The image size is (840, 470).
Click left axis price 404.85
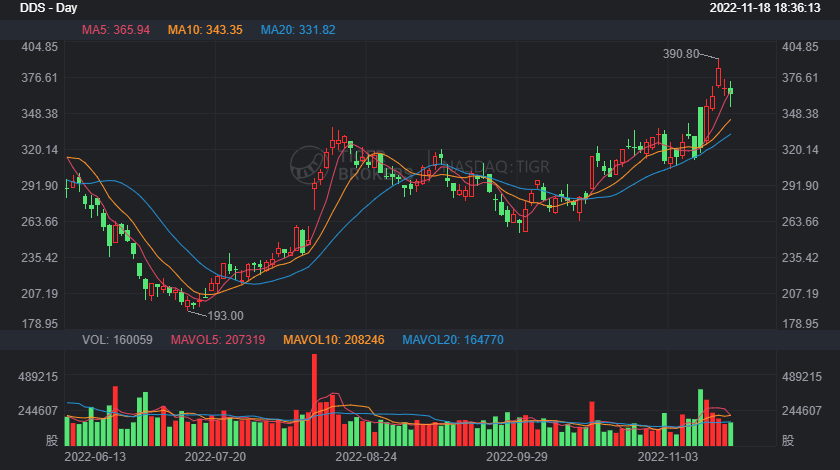(x=40, y=47)
